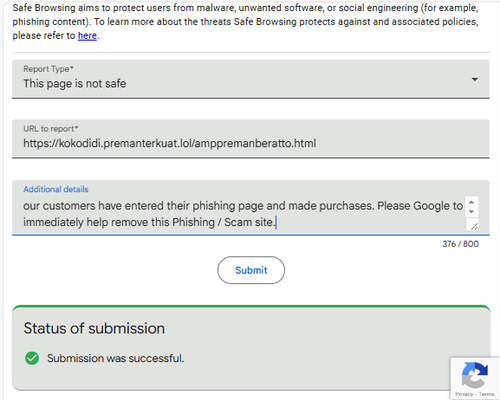Click the textarea resize handle icon

(474, 226)
